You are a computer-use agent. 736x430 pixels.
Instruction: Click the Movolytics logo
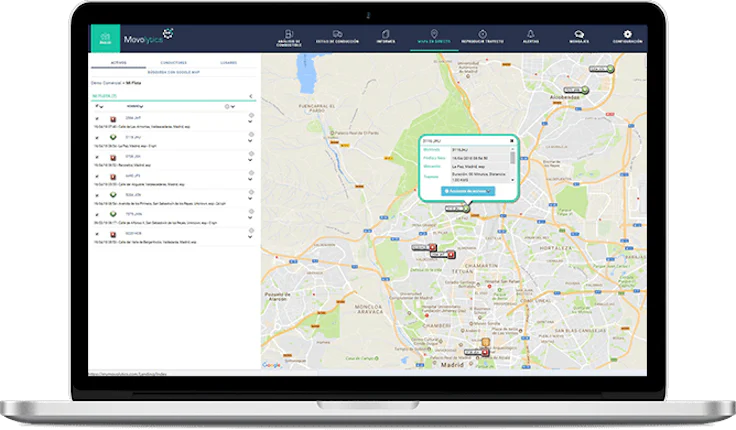point(148,37)
